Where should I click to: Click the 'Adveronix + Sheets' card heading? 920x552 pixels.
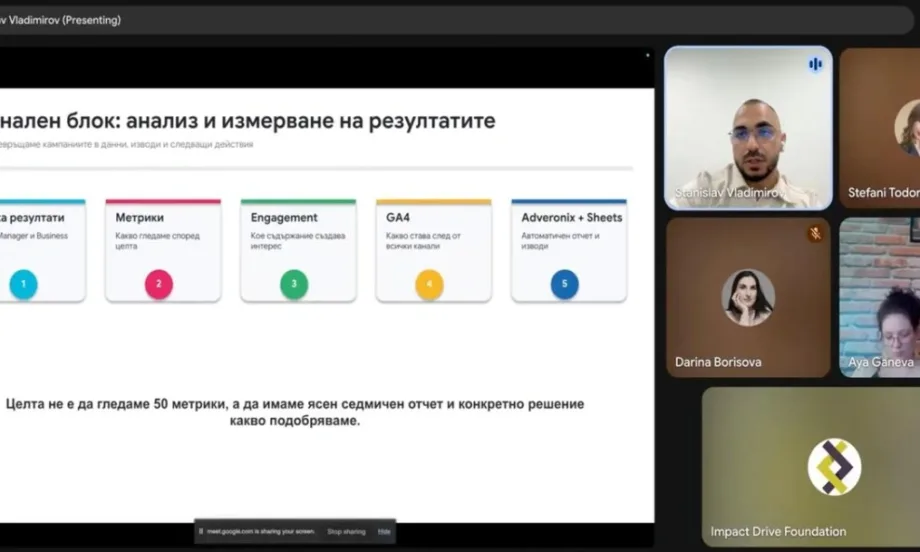pyautogui.click(x=571, y=218)
